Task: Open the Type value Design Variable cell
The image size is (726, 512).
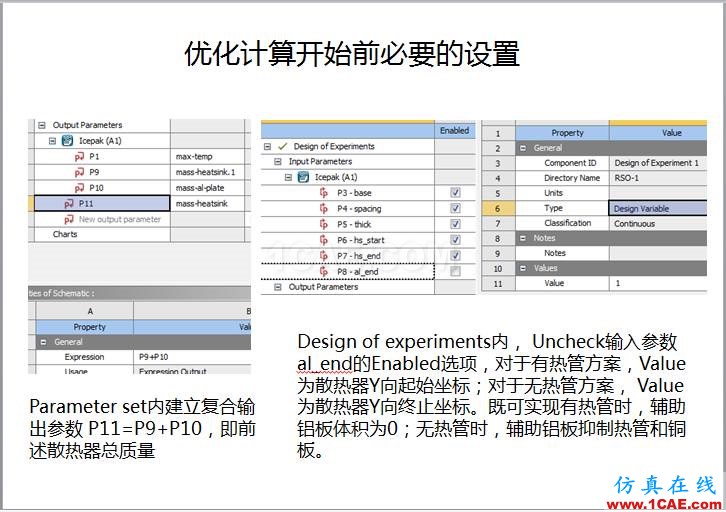Action: tap(658, 208)
